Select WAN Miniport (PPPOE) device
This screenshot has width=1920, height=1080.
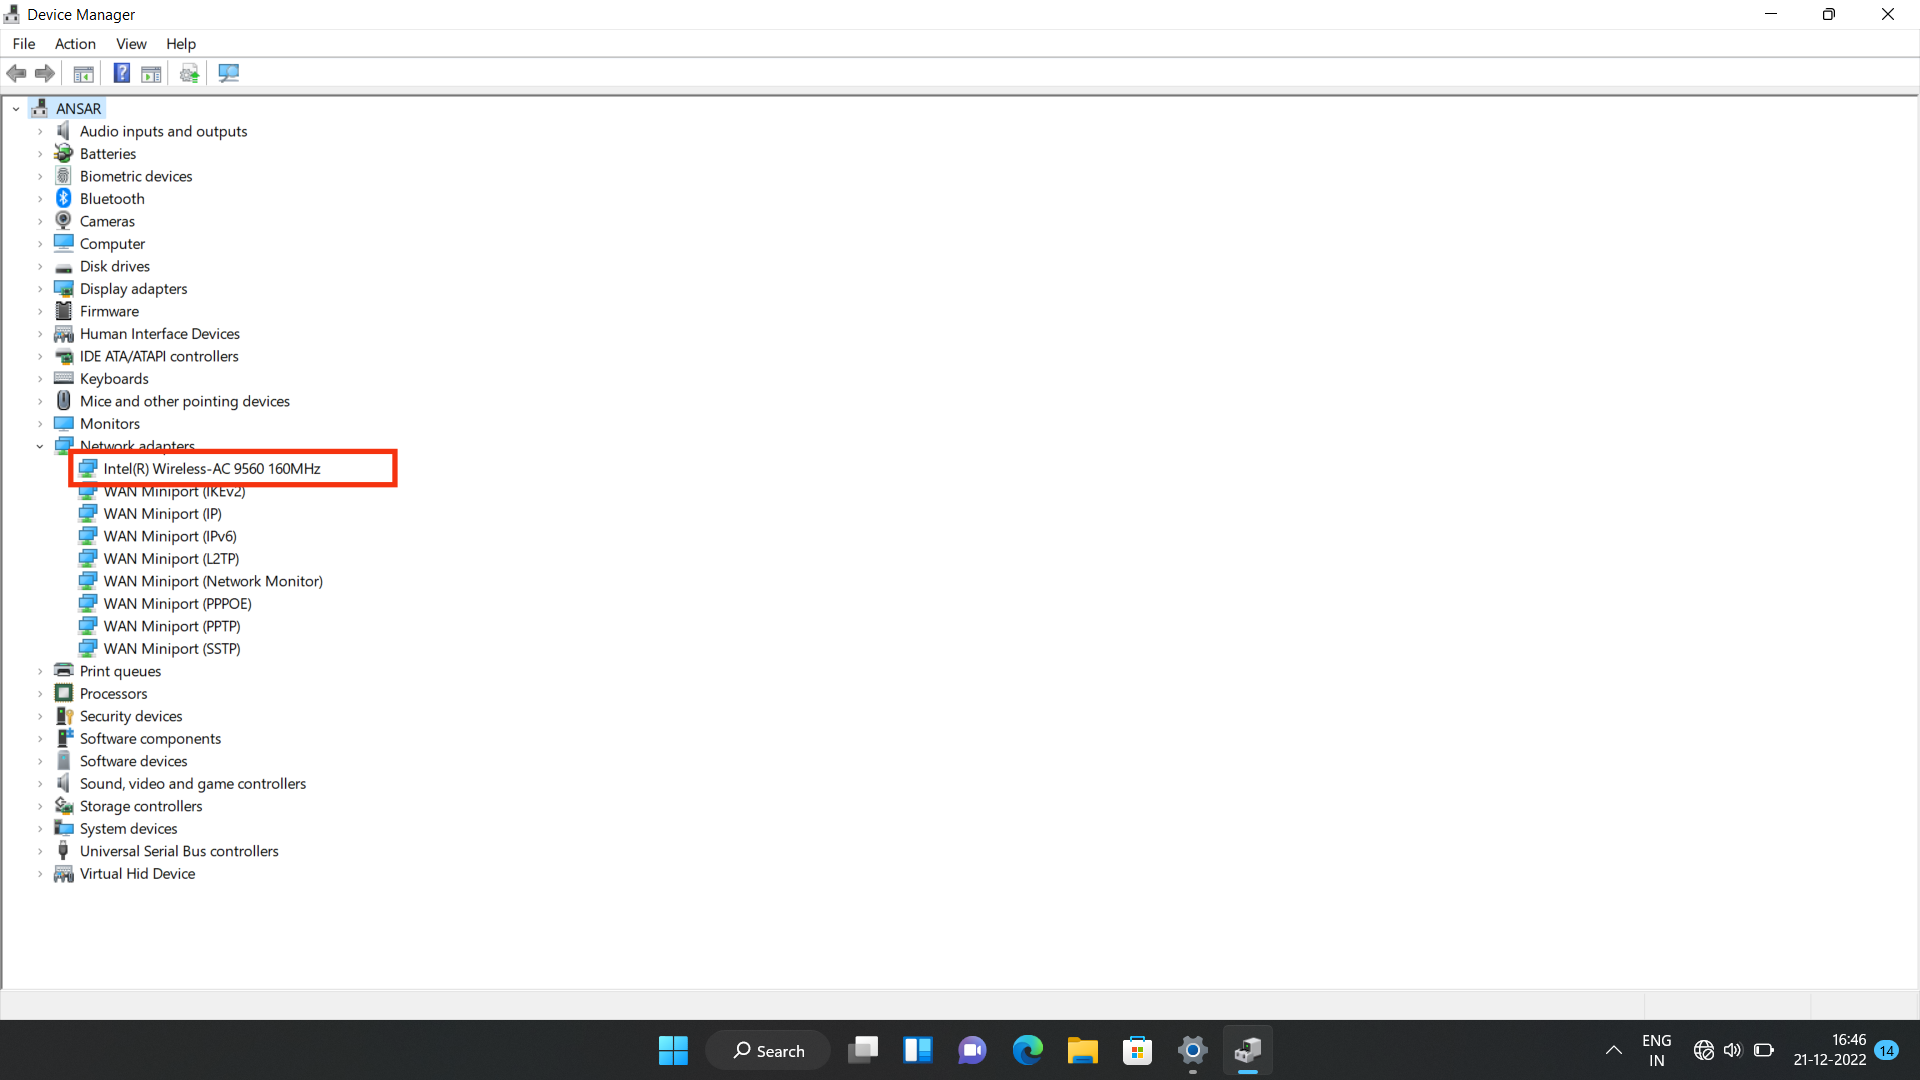pos(177,603)
